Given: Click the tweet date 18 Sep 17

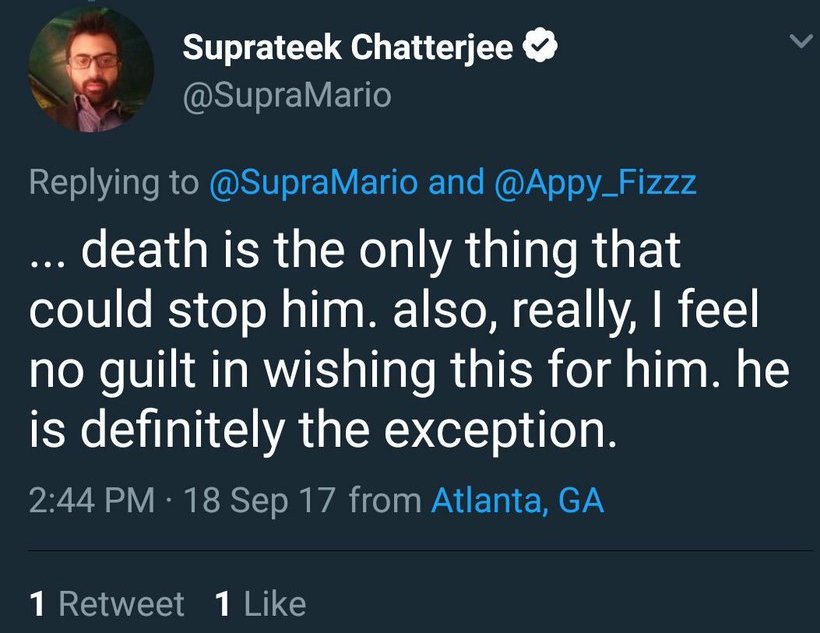Looking at the screenshot, I should coord(255,500).
